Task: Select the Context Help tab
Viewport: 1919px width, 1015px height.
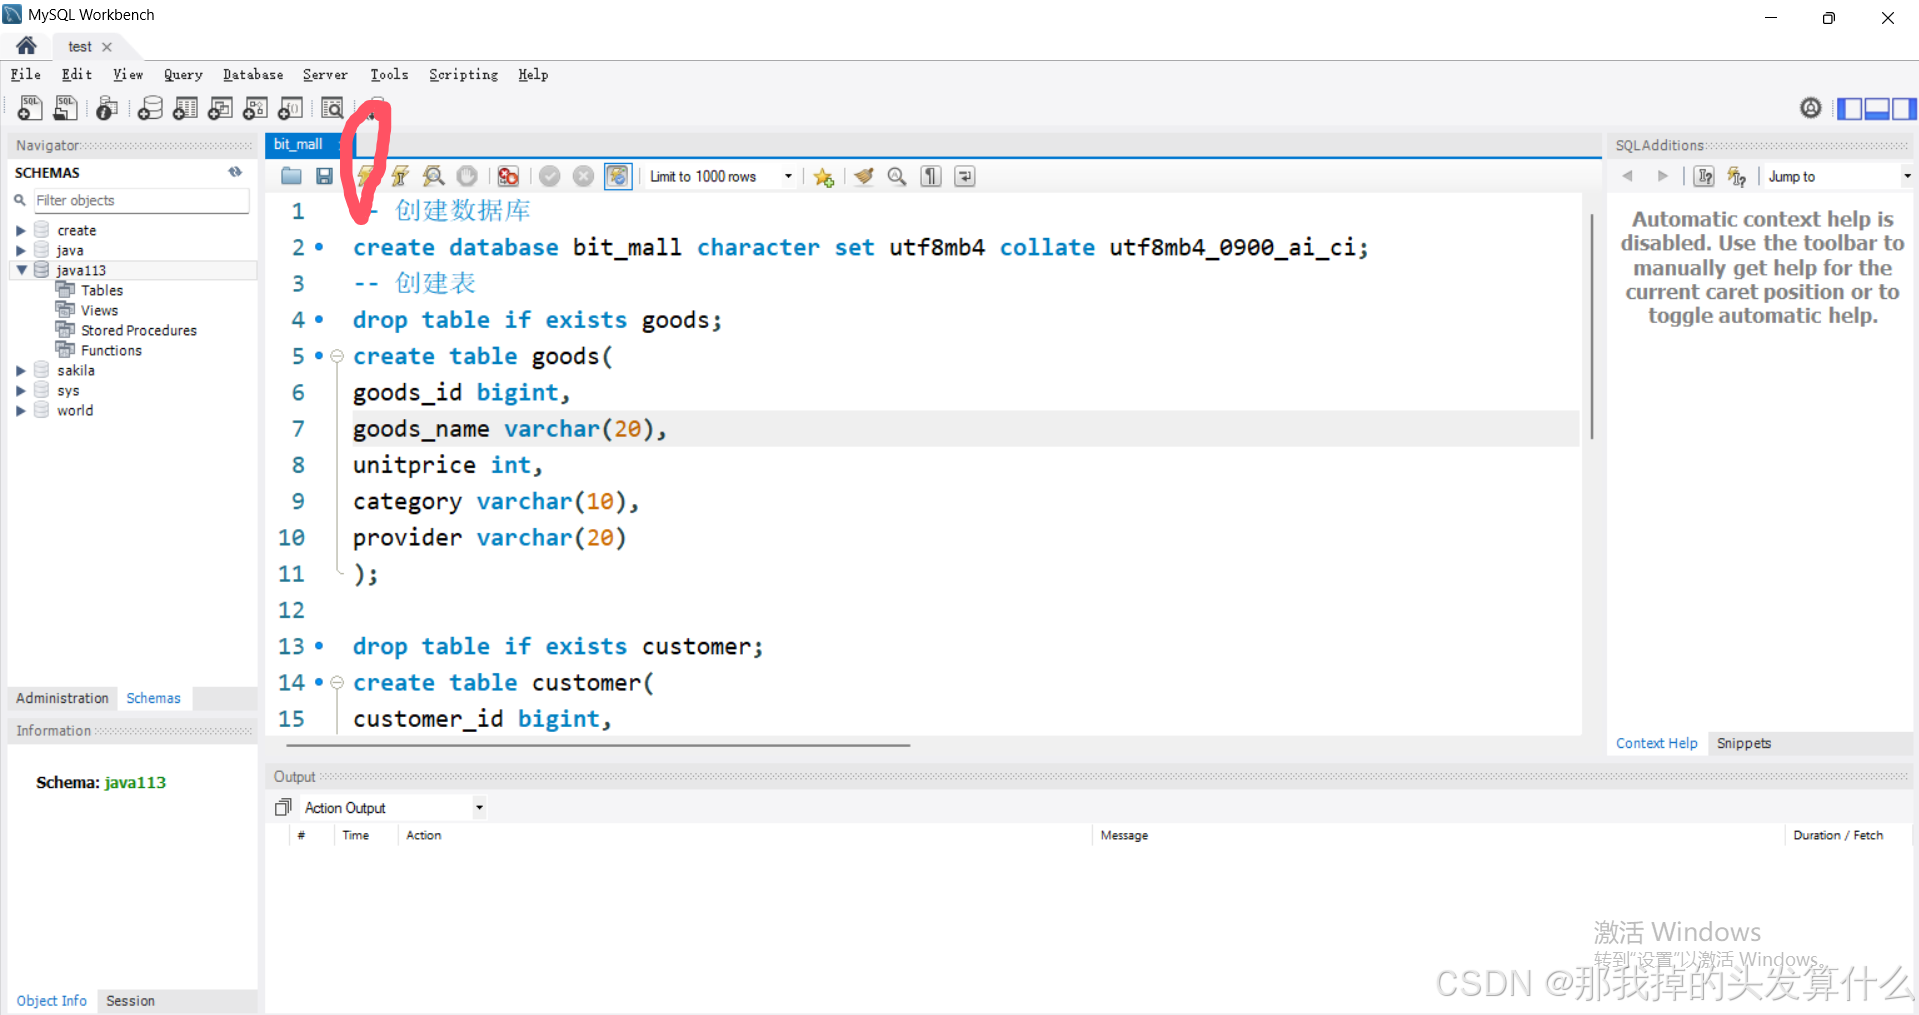Action: click(1656, 743)
